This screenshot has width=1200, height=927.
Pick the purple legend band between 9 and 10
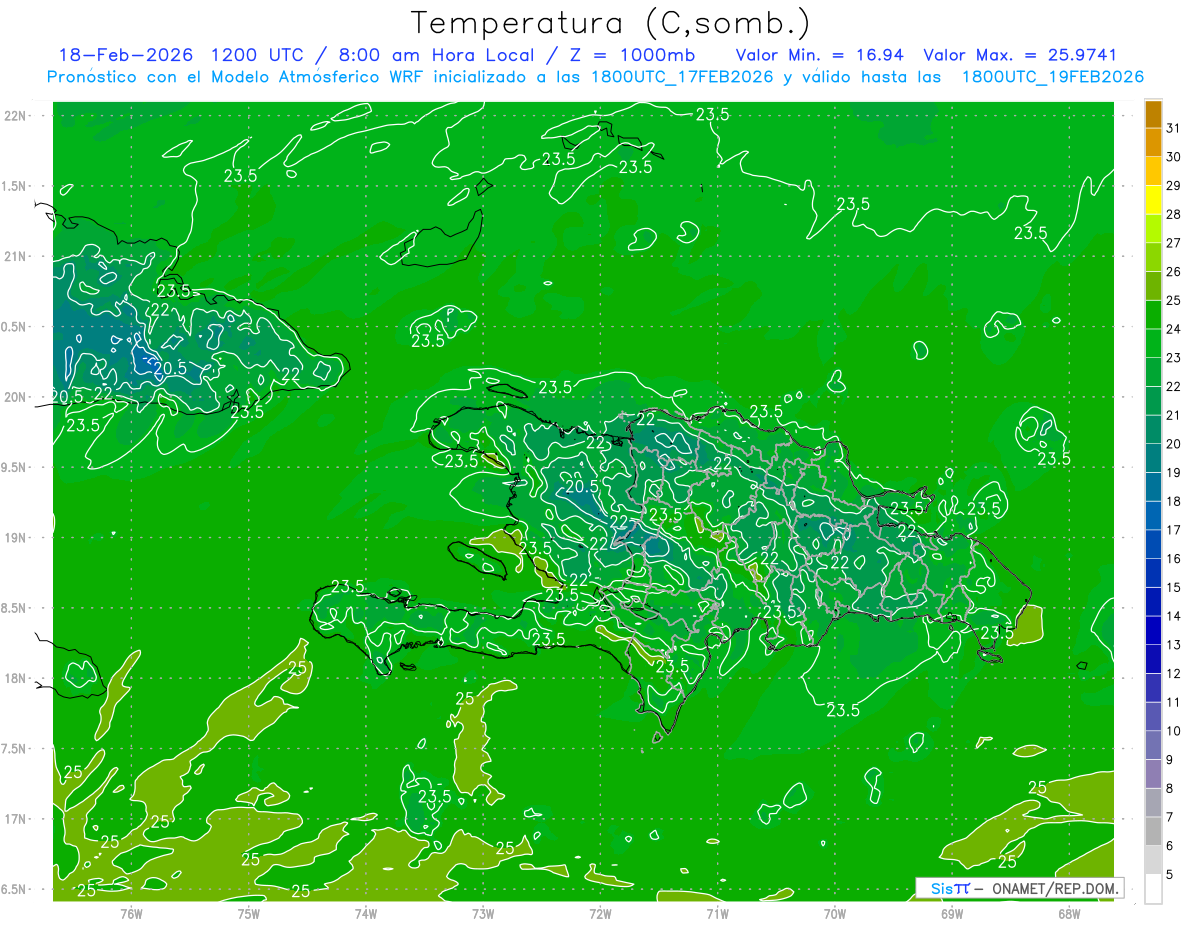click(1153, 746)
